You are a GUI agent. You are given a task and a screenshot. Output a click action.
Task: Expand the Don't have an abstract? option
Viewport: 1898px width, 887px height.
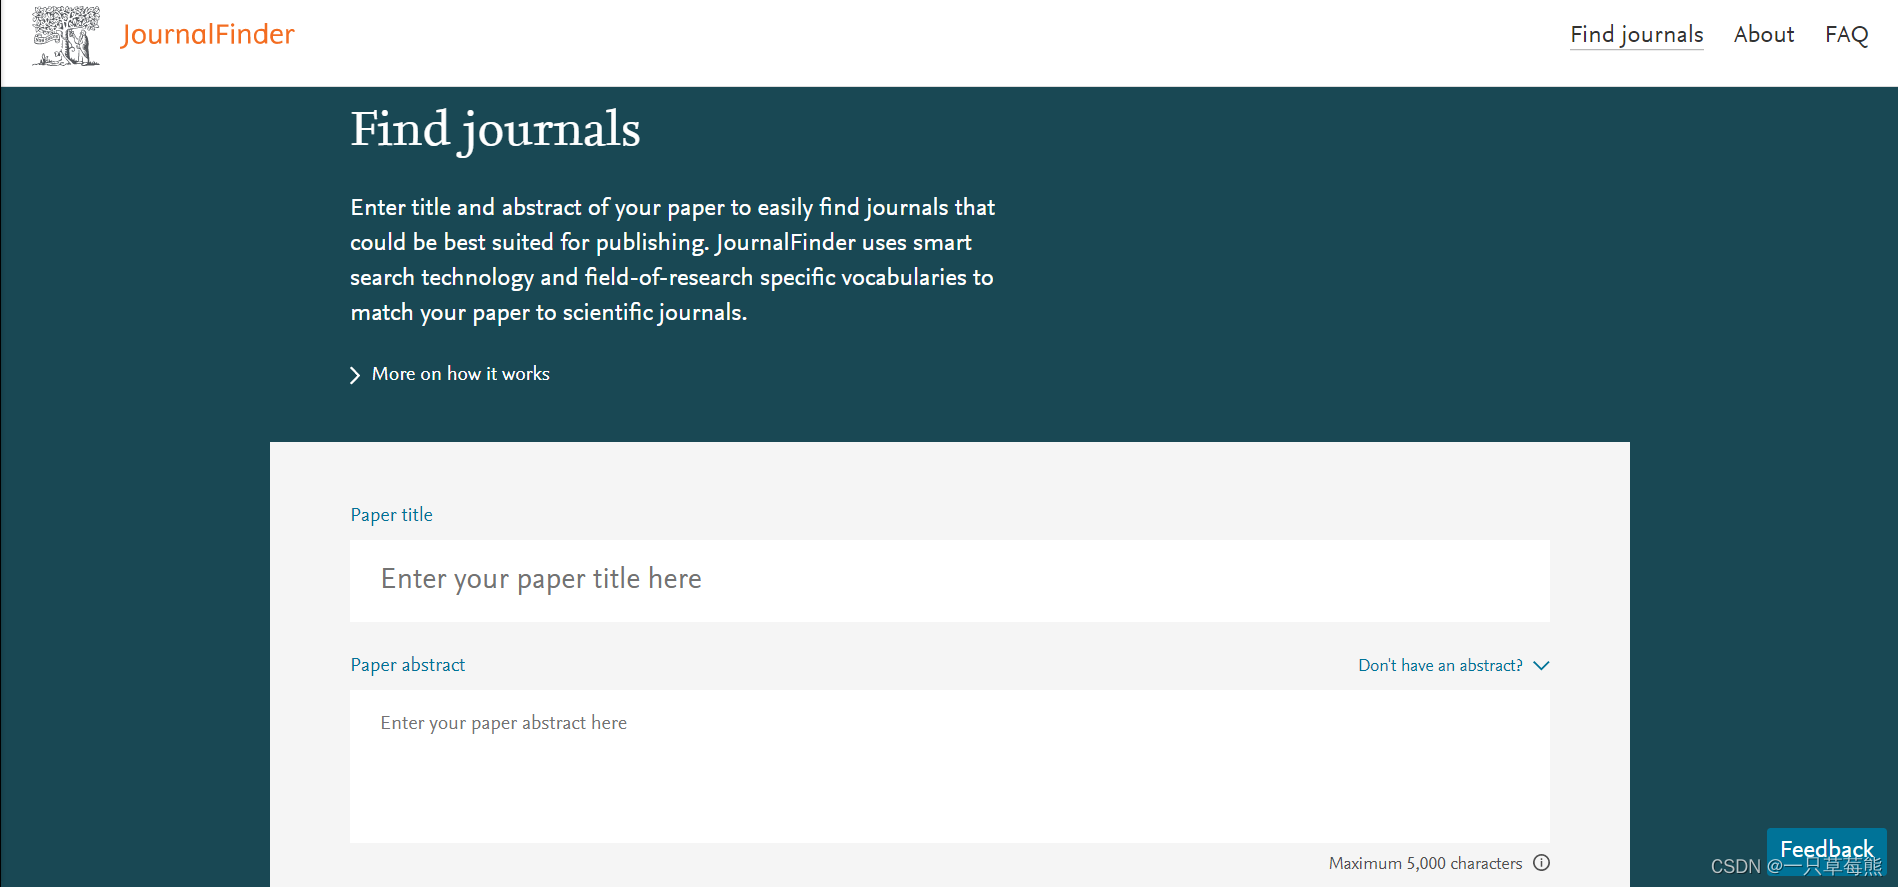pos(1453,666)
